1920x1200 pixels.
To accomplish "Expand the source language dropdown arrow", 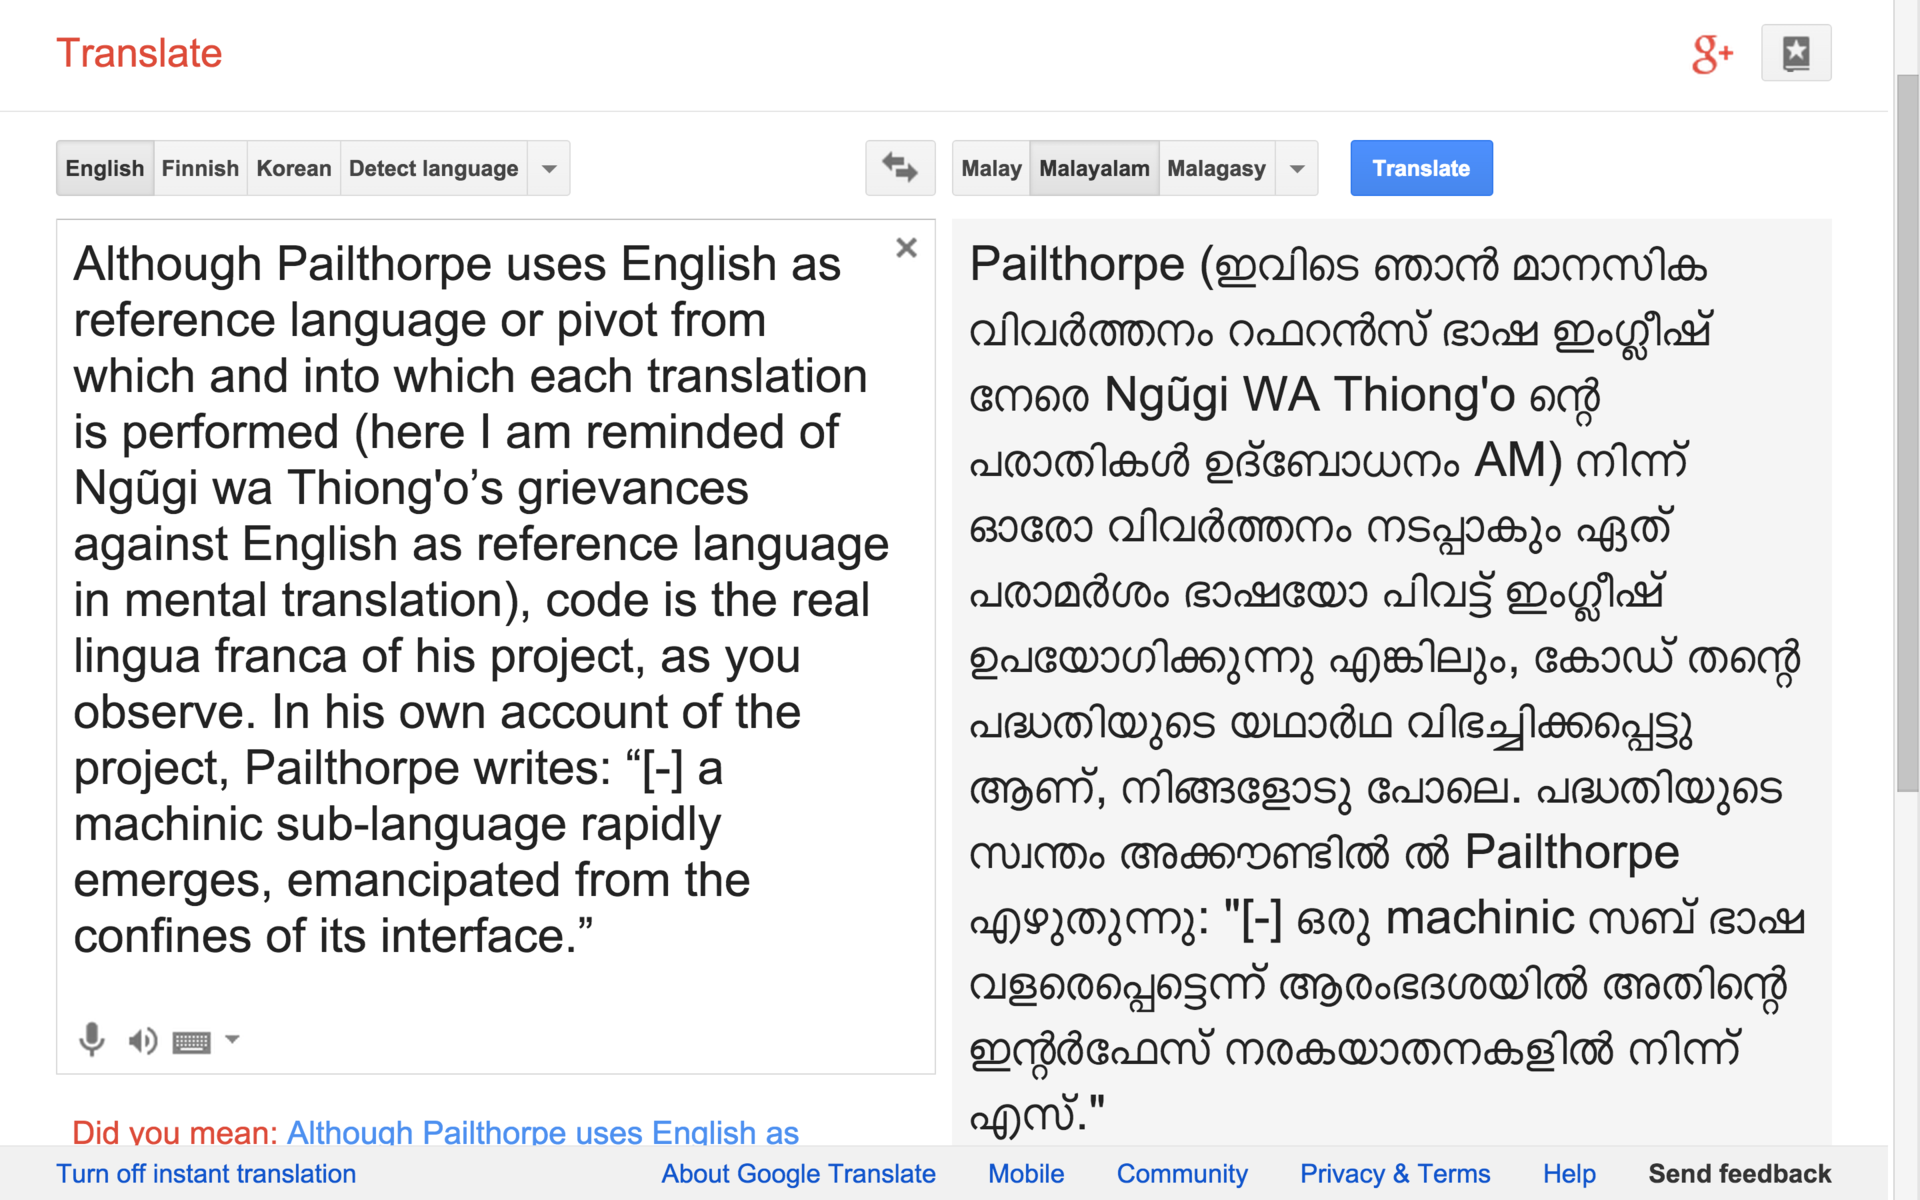I will (x=549, y=168).
